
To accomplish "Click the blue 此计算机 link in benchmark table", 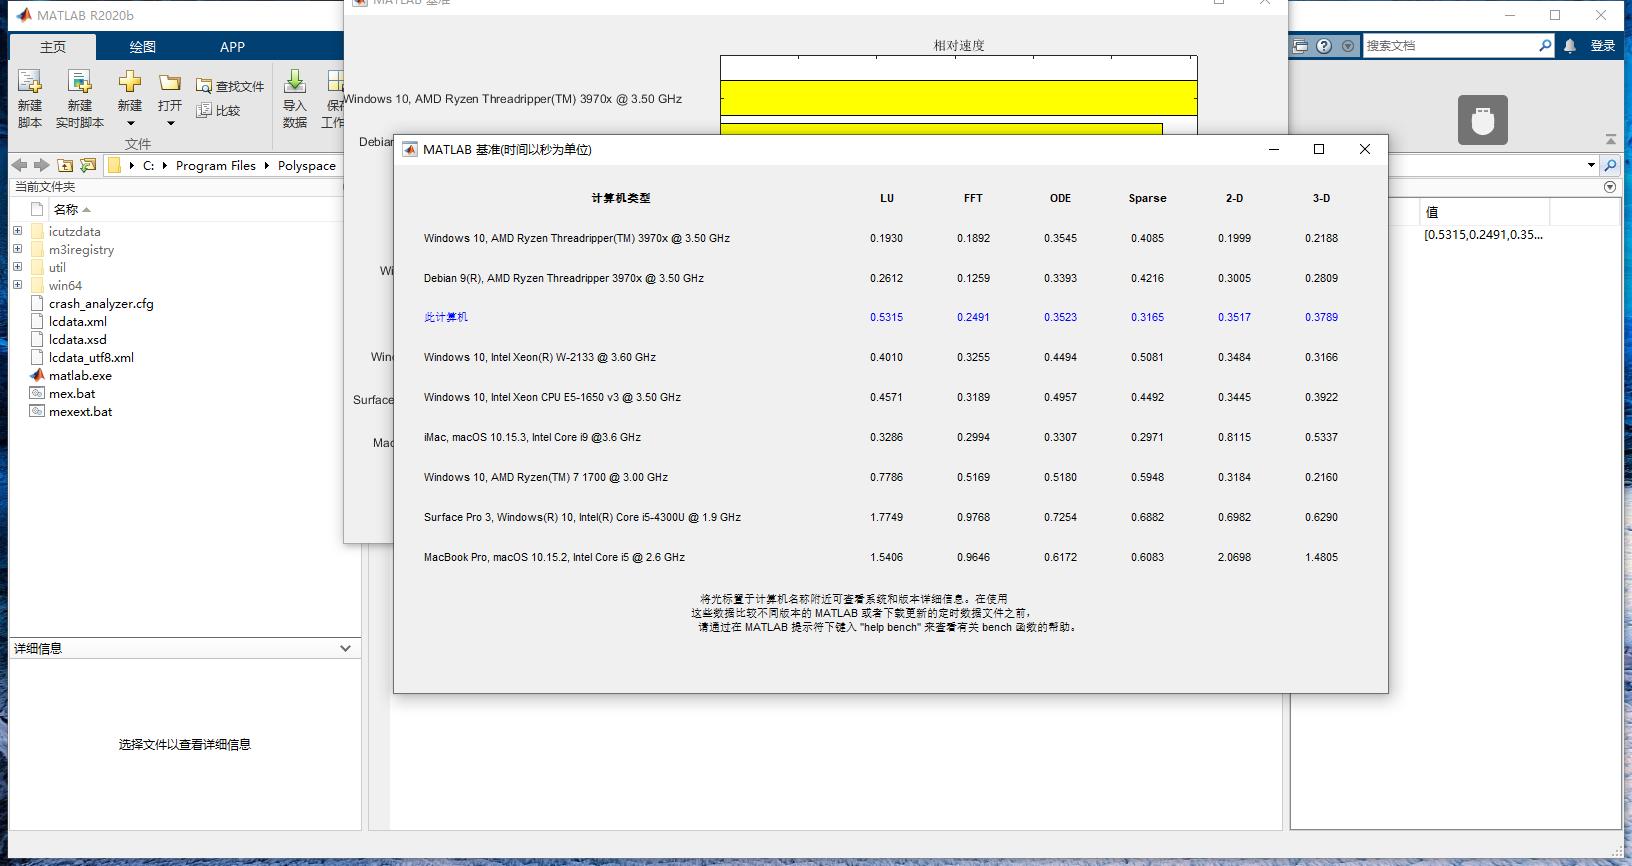I will click(x=445, y=317).
